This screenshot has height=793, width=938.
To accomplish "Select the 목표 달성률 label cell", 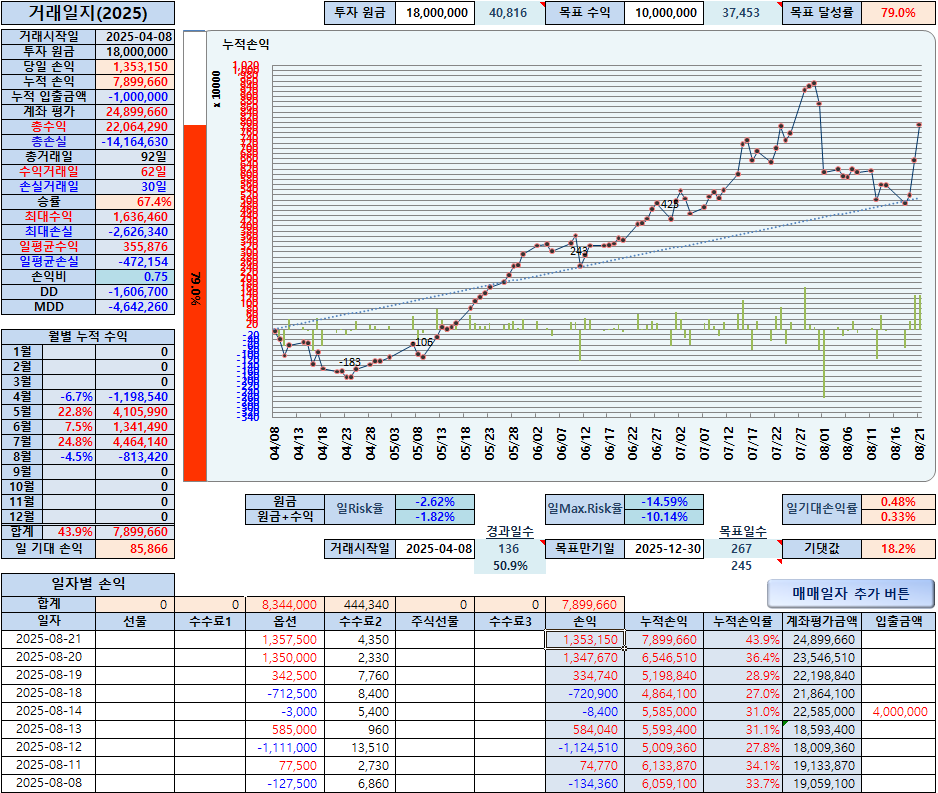I will click(x=821, y=13).
